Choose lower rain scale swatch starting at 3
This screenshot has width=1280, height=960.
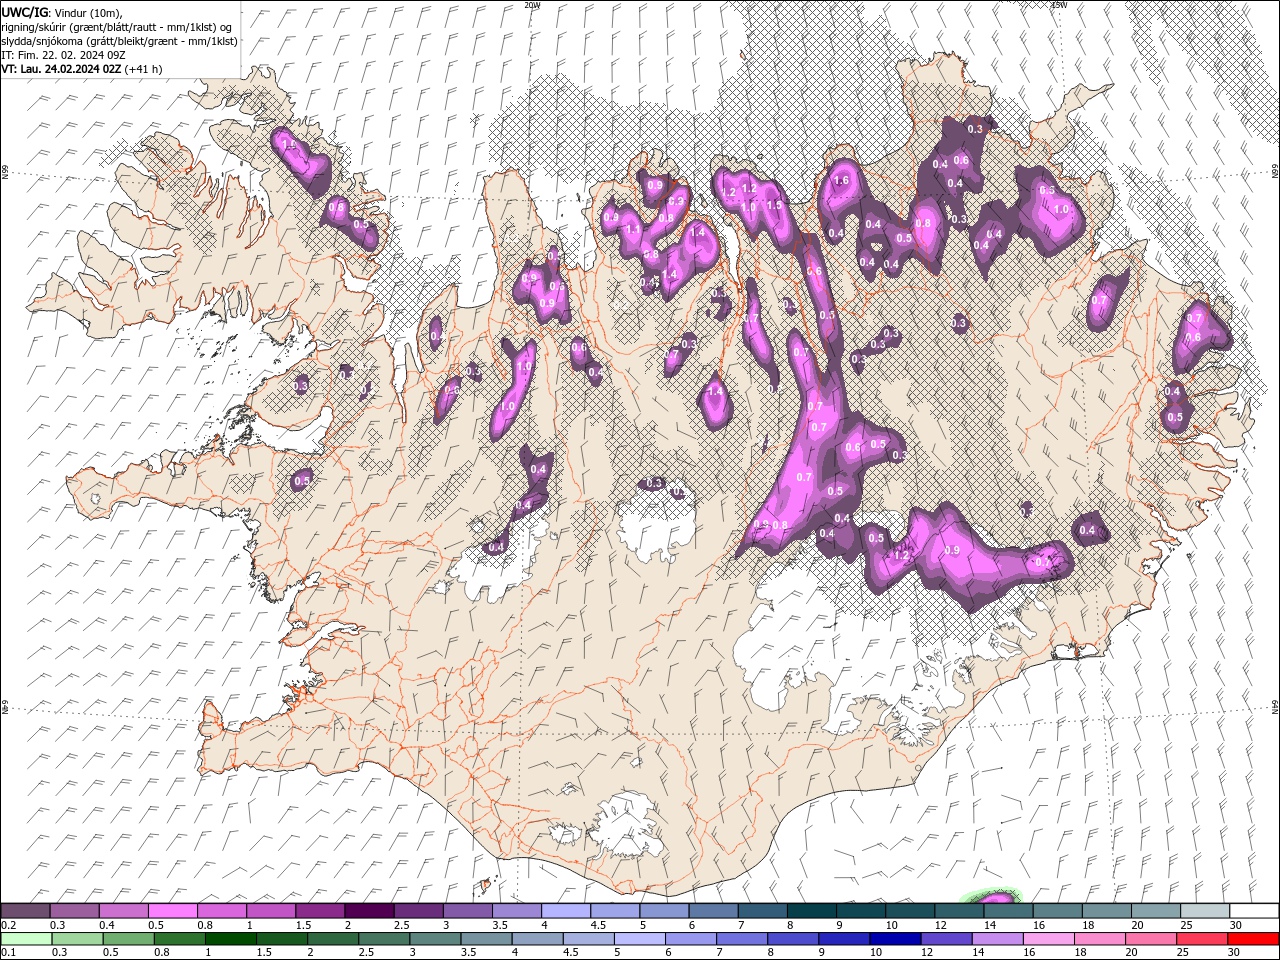(436, 939)
